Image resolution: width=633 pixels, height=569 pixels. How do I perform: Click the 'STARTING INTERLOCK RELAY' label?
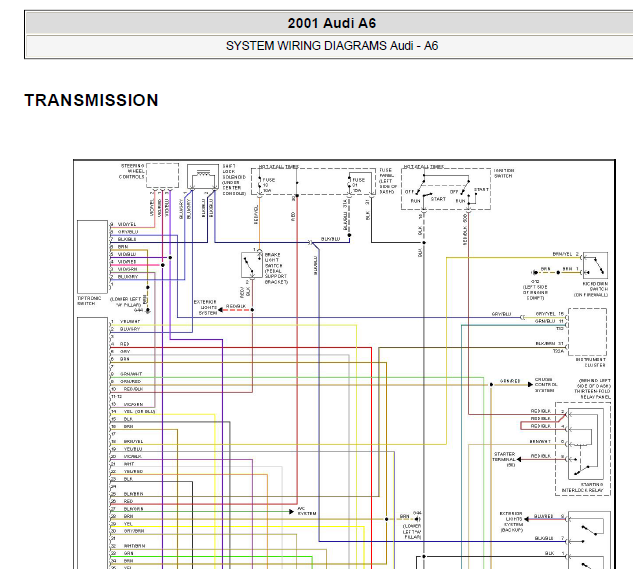pos(583,487)
